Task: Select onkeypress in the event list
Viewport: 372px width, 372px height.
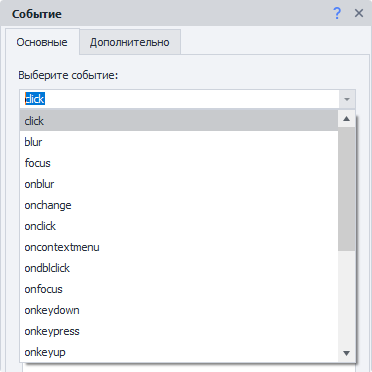Action: click(179, 331)
